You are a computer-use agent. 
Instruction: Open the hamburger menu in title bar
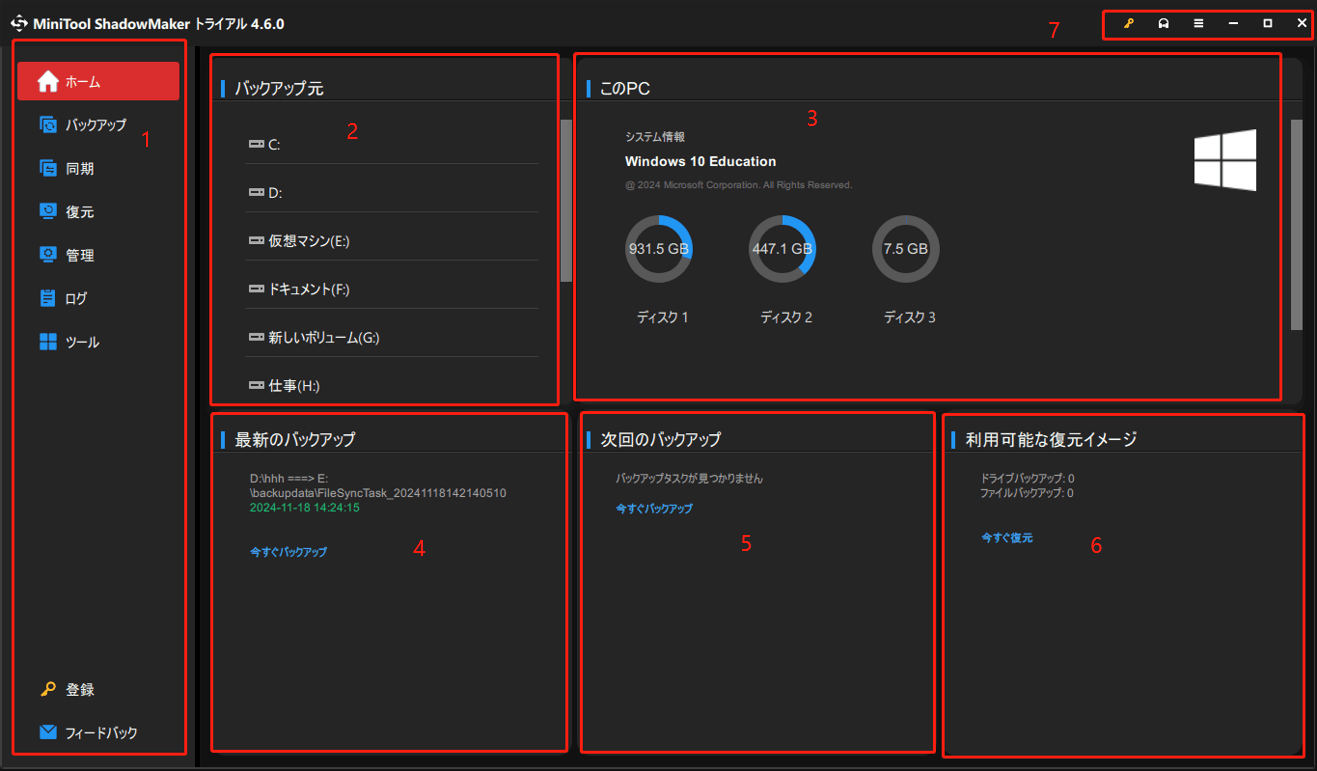coord(1198,23)
